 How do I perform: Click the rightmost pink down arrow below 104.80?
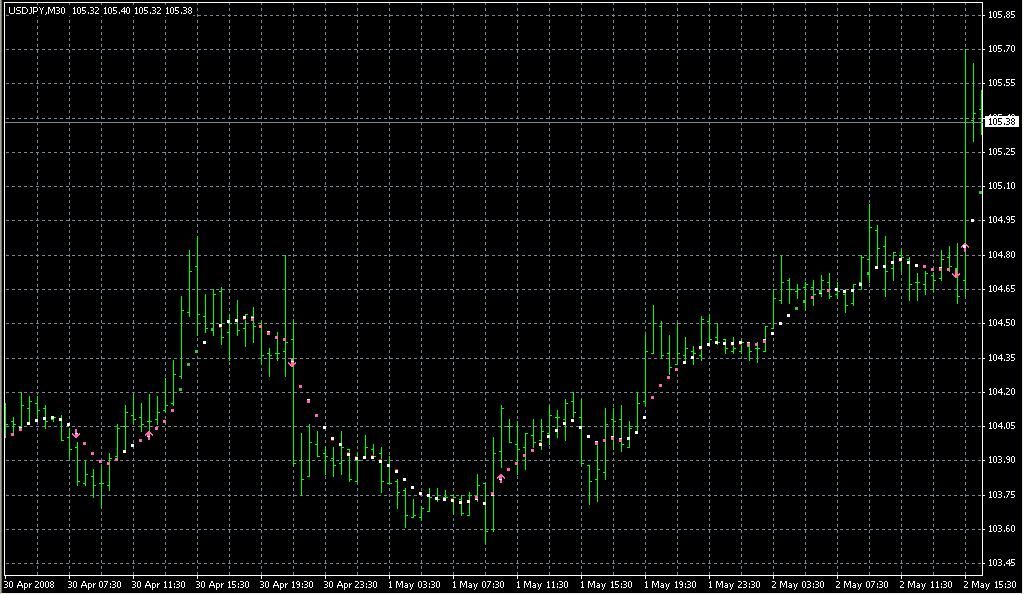(x=956, y=273)
